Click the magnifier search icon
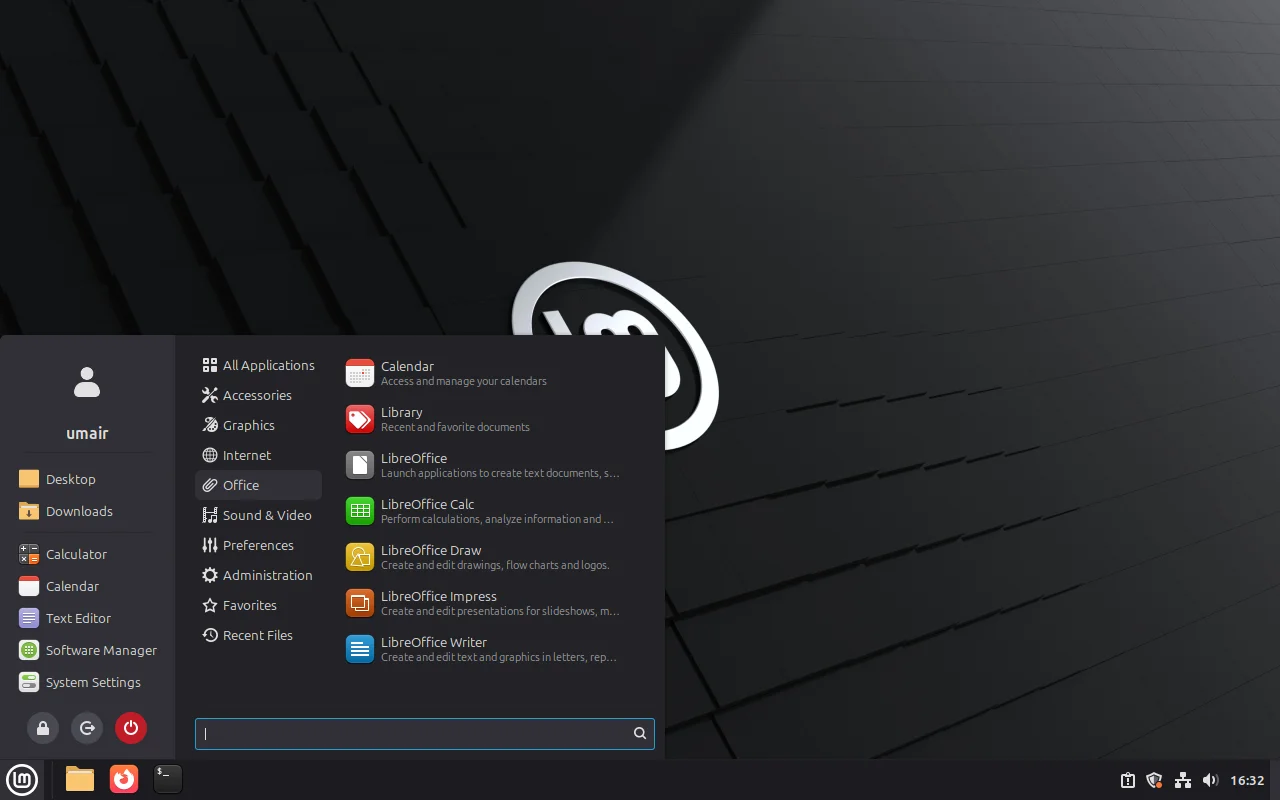Screen dimensions: 1280x800 coord(640,733)
